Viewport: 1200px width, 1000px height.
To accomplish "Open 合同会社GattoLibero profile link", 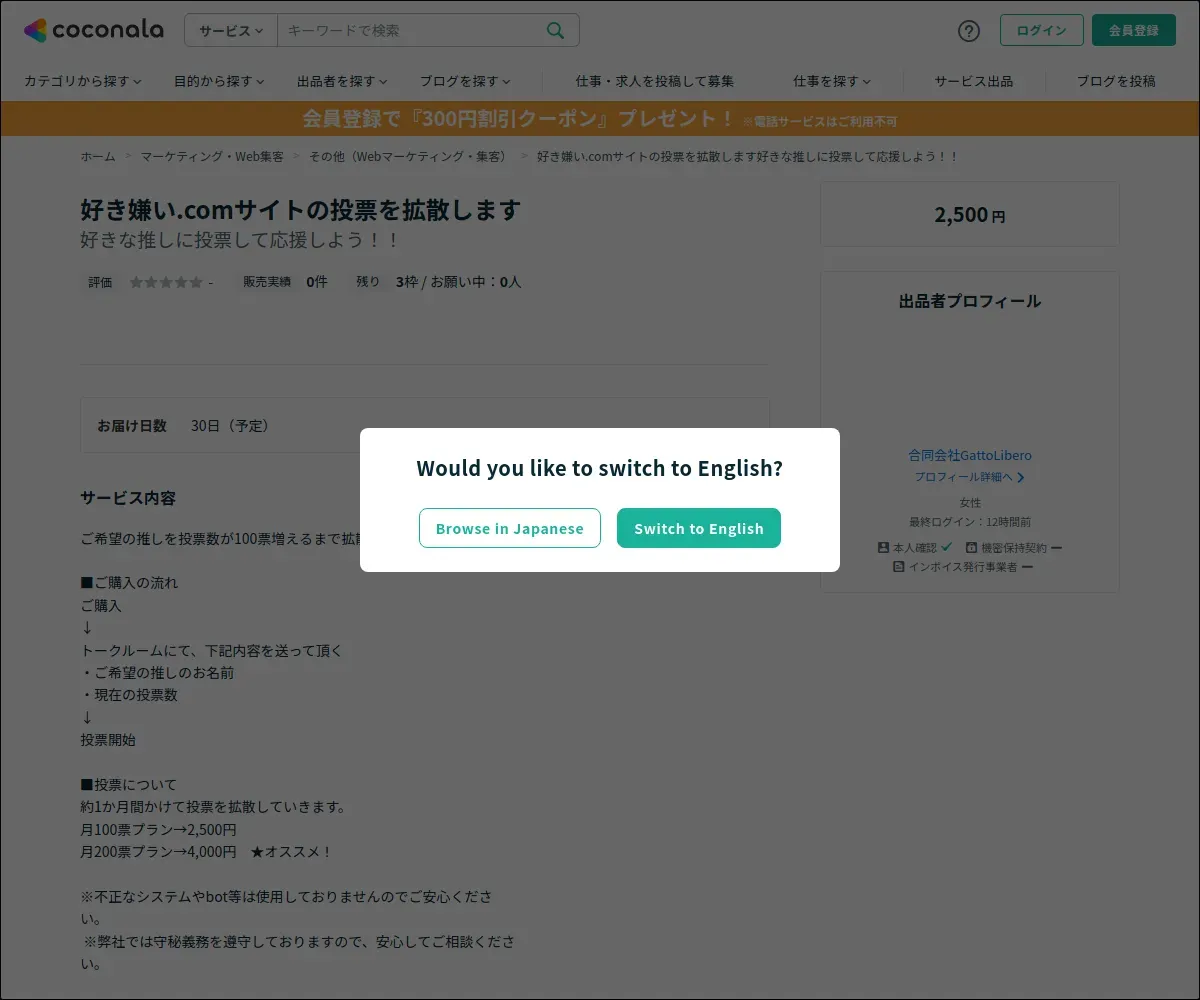I will (970, 455).
